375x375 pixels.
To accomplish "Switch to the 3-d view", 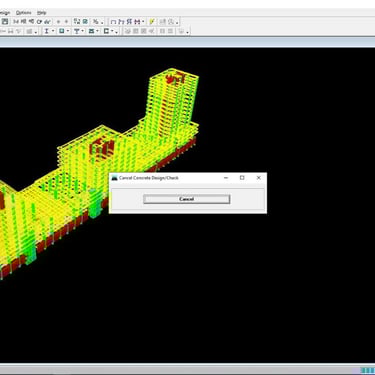I will point(16,22).
